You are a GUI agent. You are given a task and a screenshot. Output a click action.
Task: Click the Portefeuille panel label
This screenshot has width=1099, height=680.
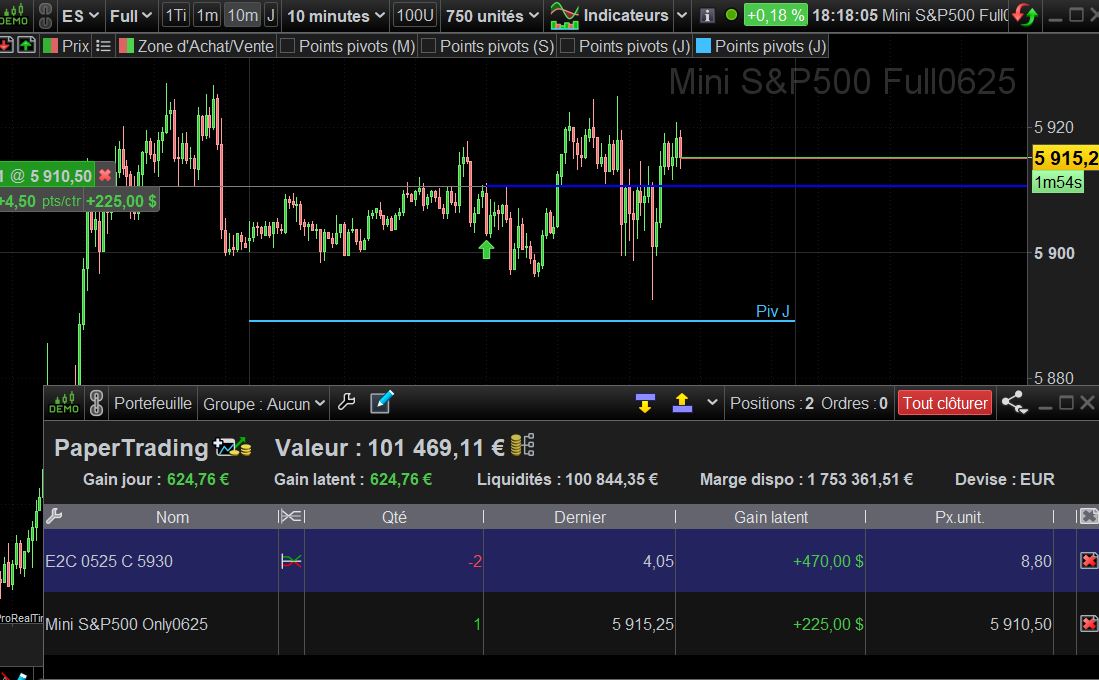pyautogui.click(x=153, y=403)
